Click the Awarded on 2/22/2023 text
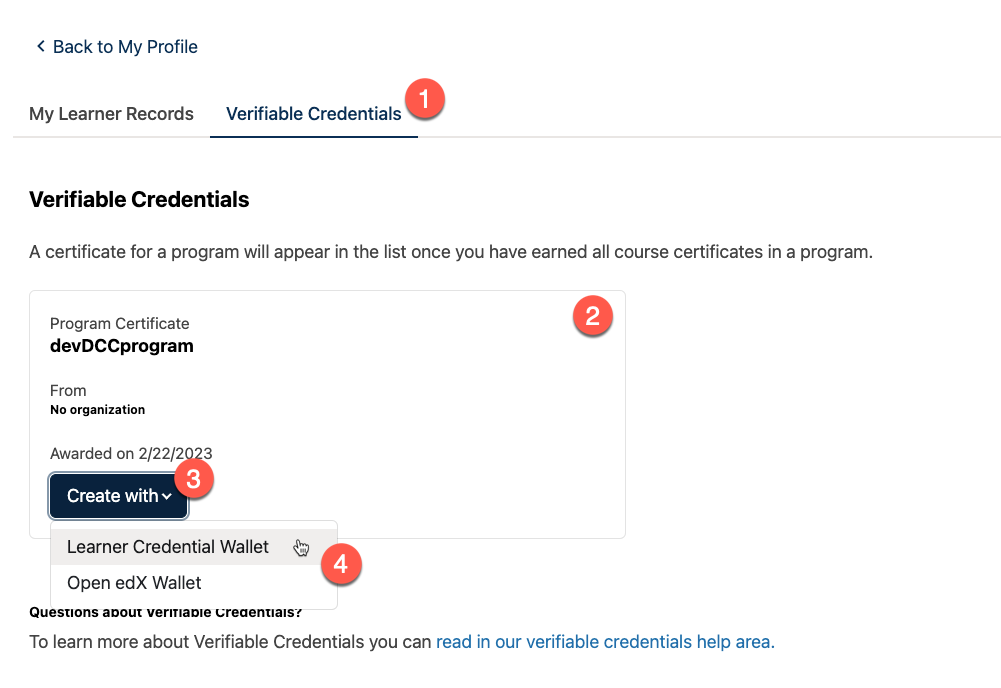 [130, 453]
